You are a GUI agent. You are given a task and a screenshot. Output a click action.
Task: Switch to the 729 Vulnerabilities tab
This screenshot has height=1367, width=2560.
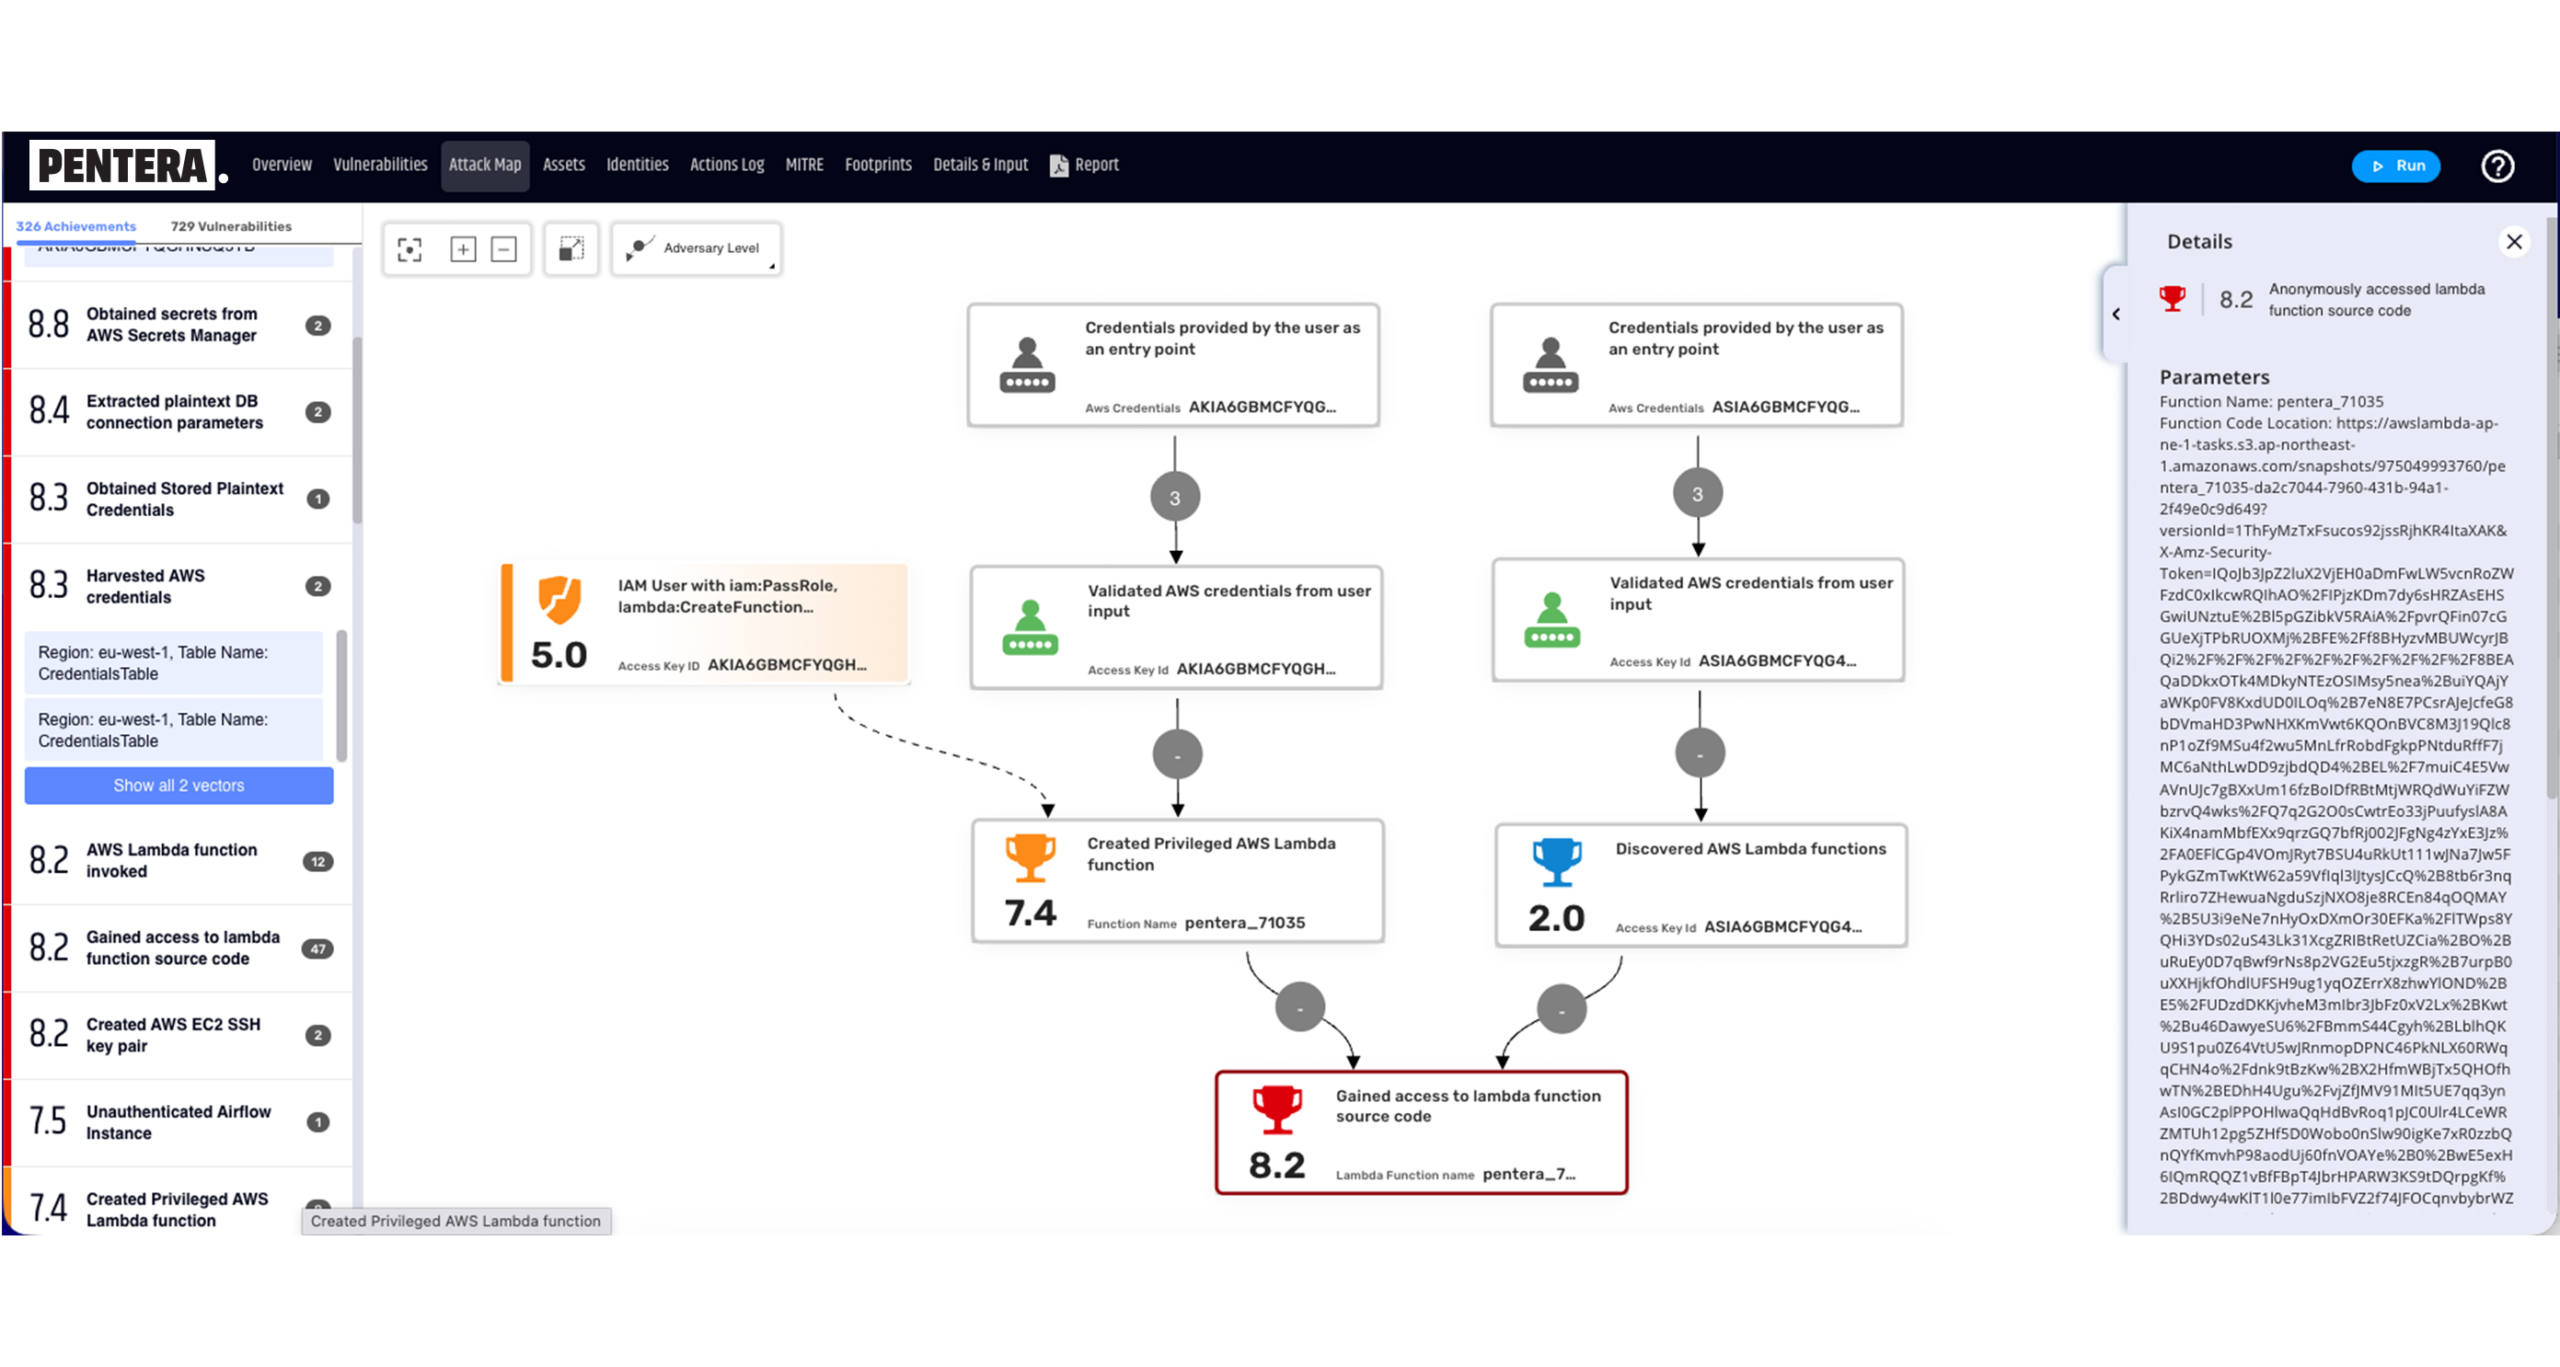(x=231, y=227)
